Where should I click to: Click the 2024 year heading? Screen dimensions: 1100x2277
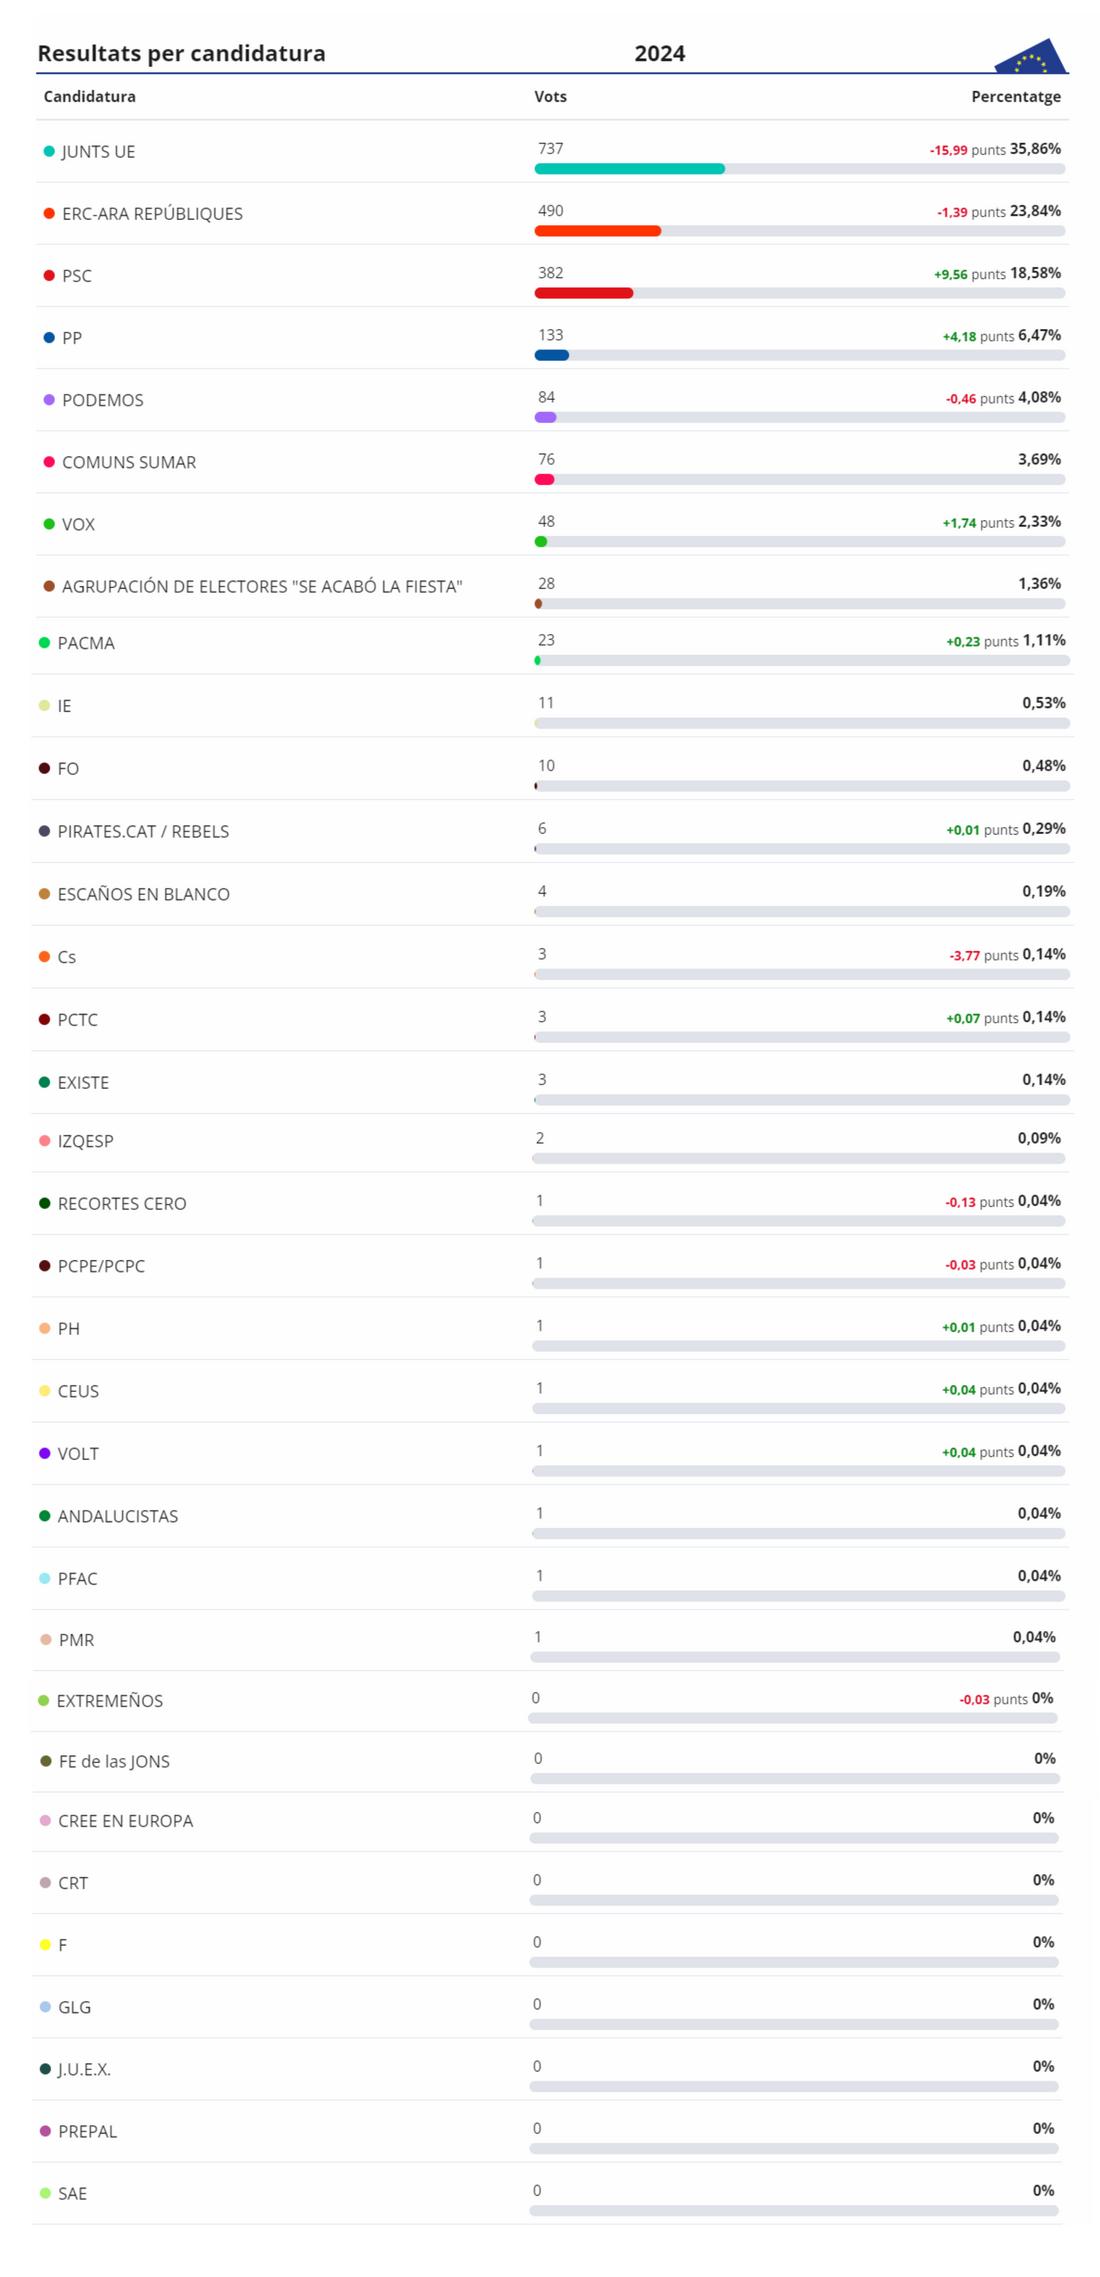pos(660,54)
